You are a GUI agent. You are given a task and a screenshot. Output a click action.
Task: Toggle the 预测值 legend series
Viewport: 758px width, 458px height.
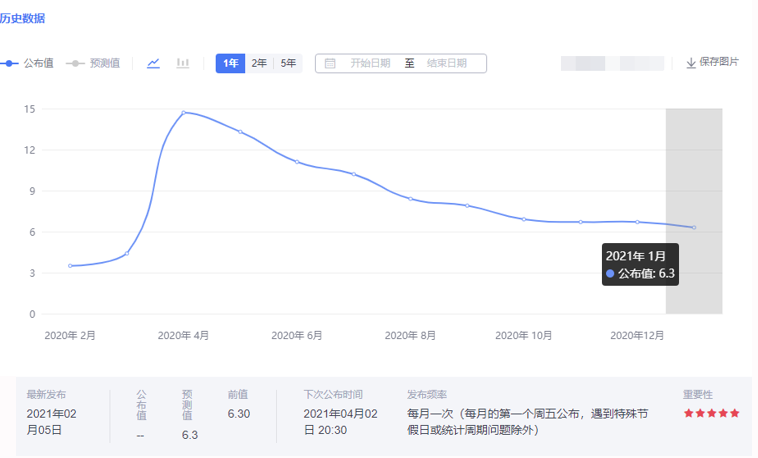point(93,63)
